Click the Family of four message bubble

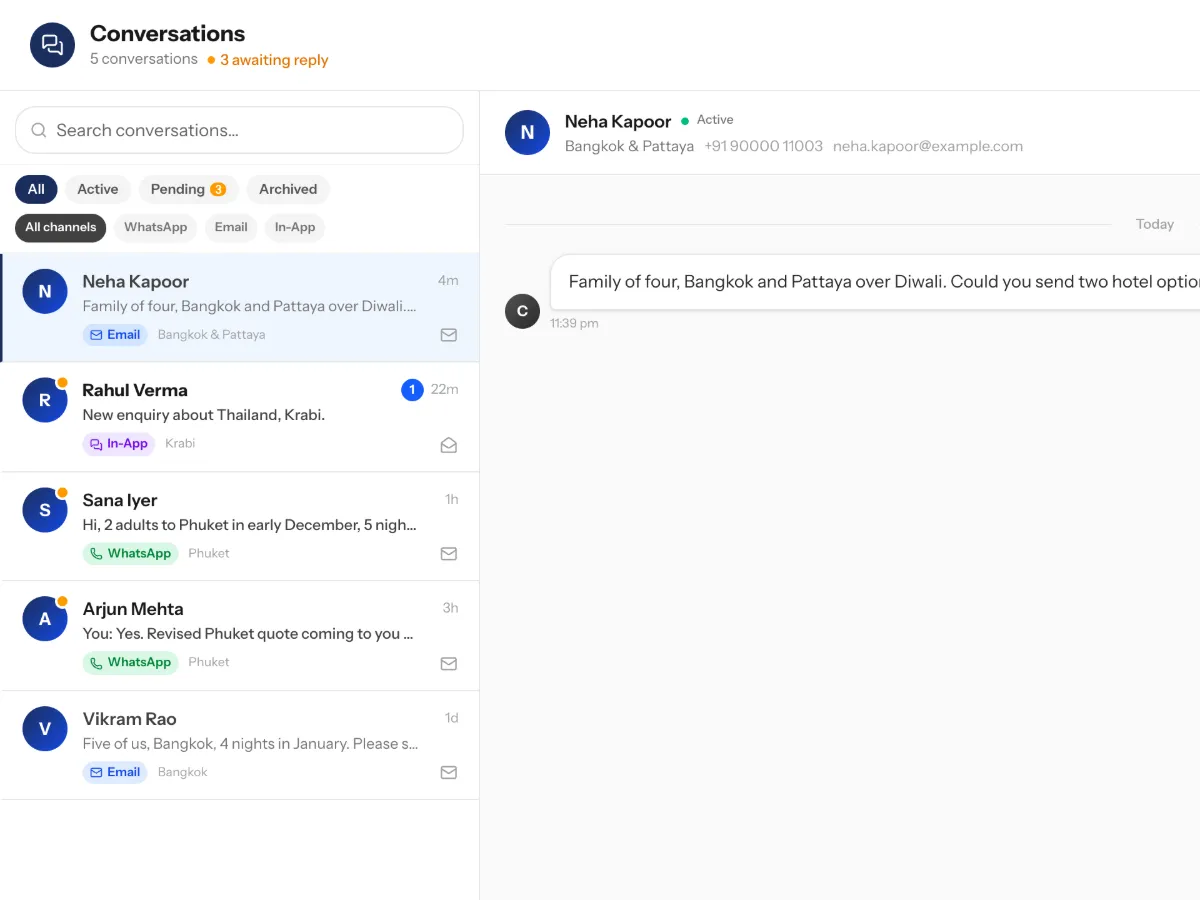click(875, 282)
